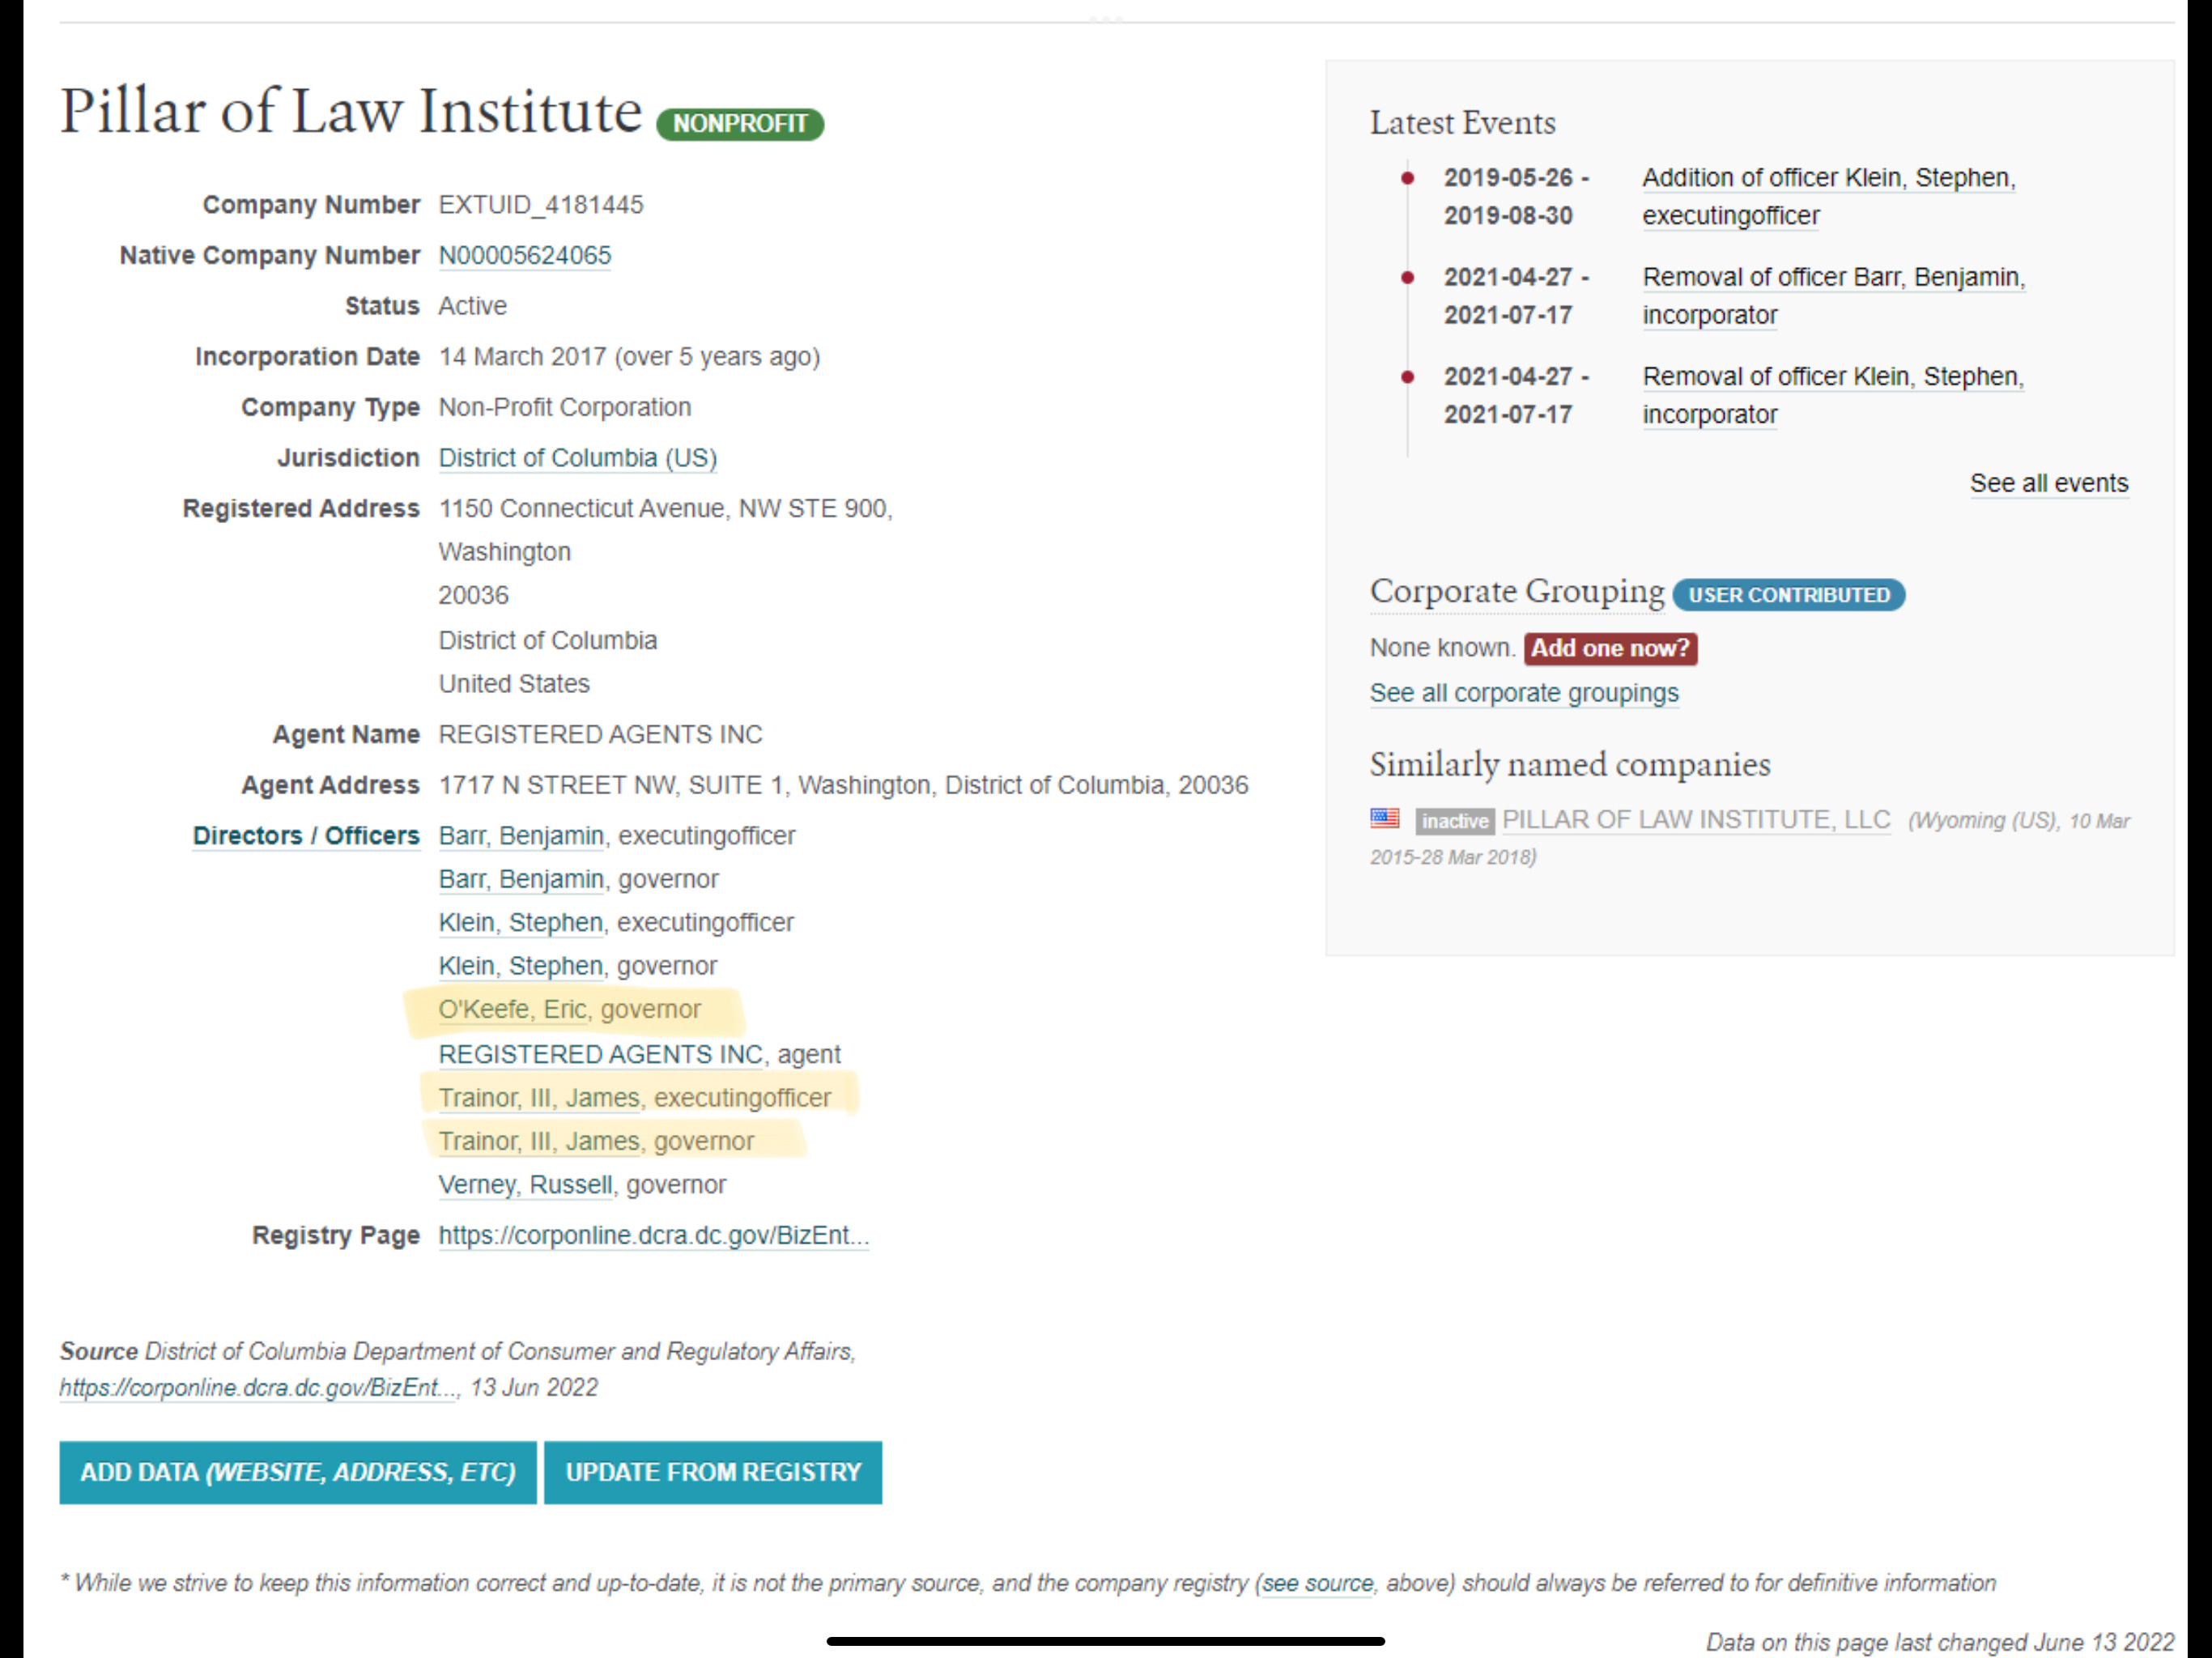Open Addition of officer Klein, Stephen event

1829,196
